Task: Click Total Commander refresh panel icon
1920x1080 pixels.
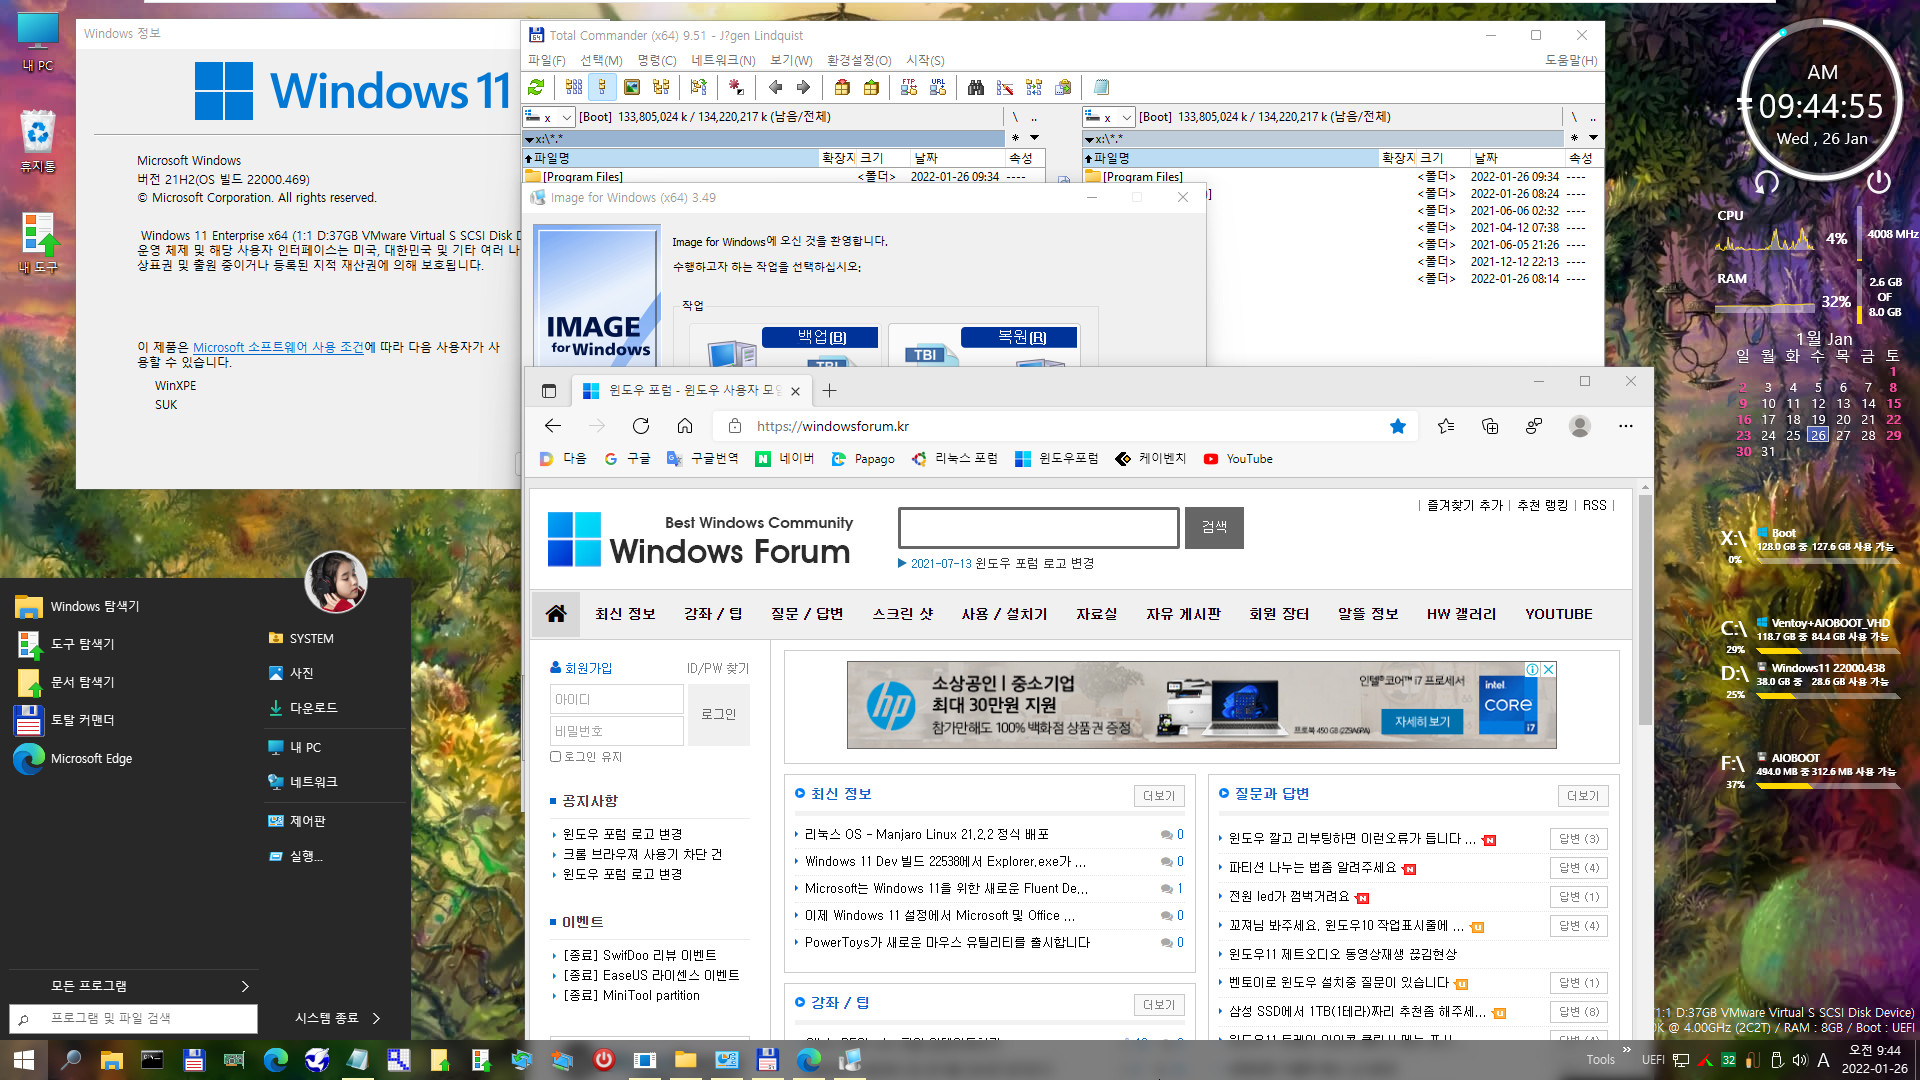Action: point(537,87)
